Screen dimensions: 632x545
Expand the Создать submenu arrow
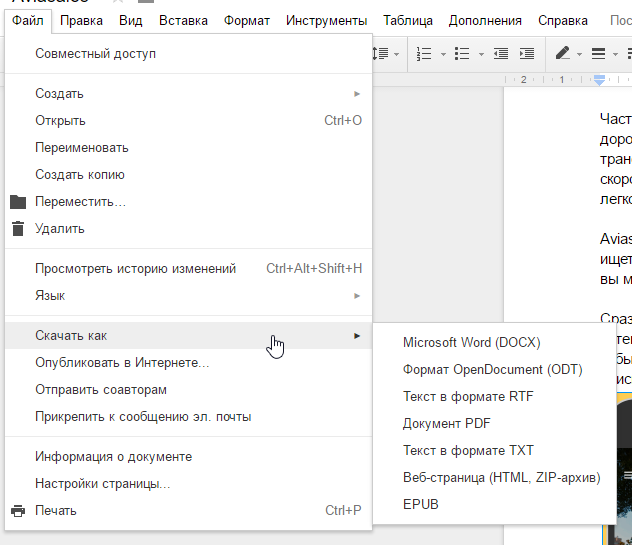click(357, 94)
